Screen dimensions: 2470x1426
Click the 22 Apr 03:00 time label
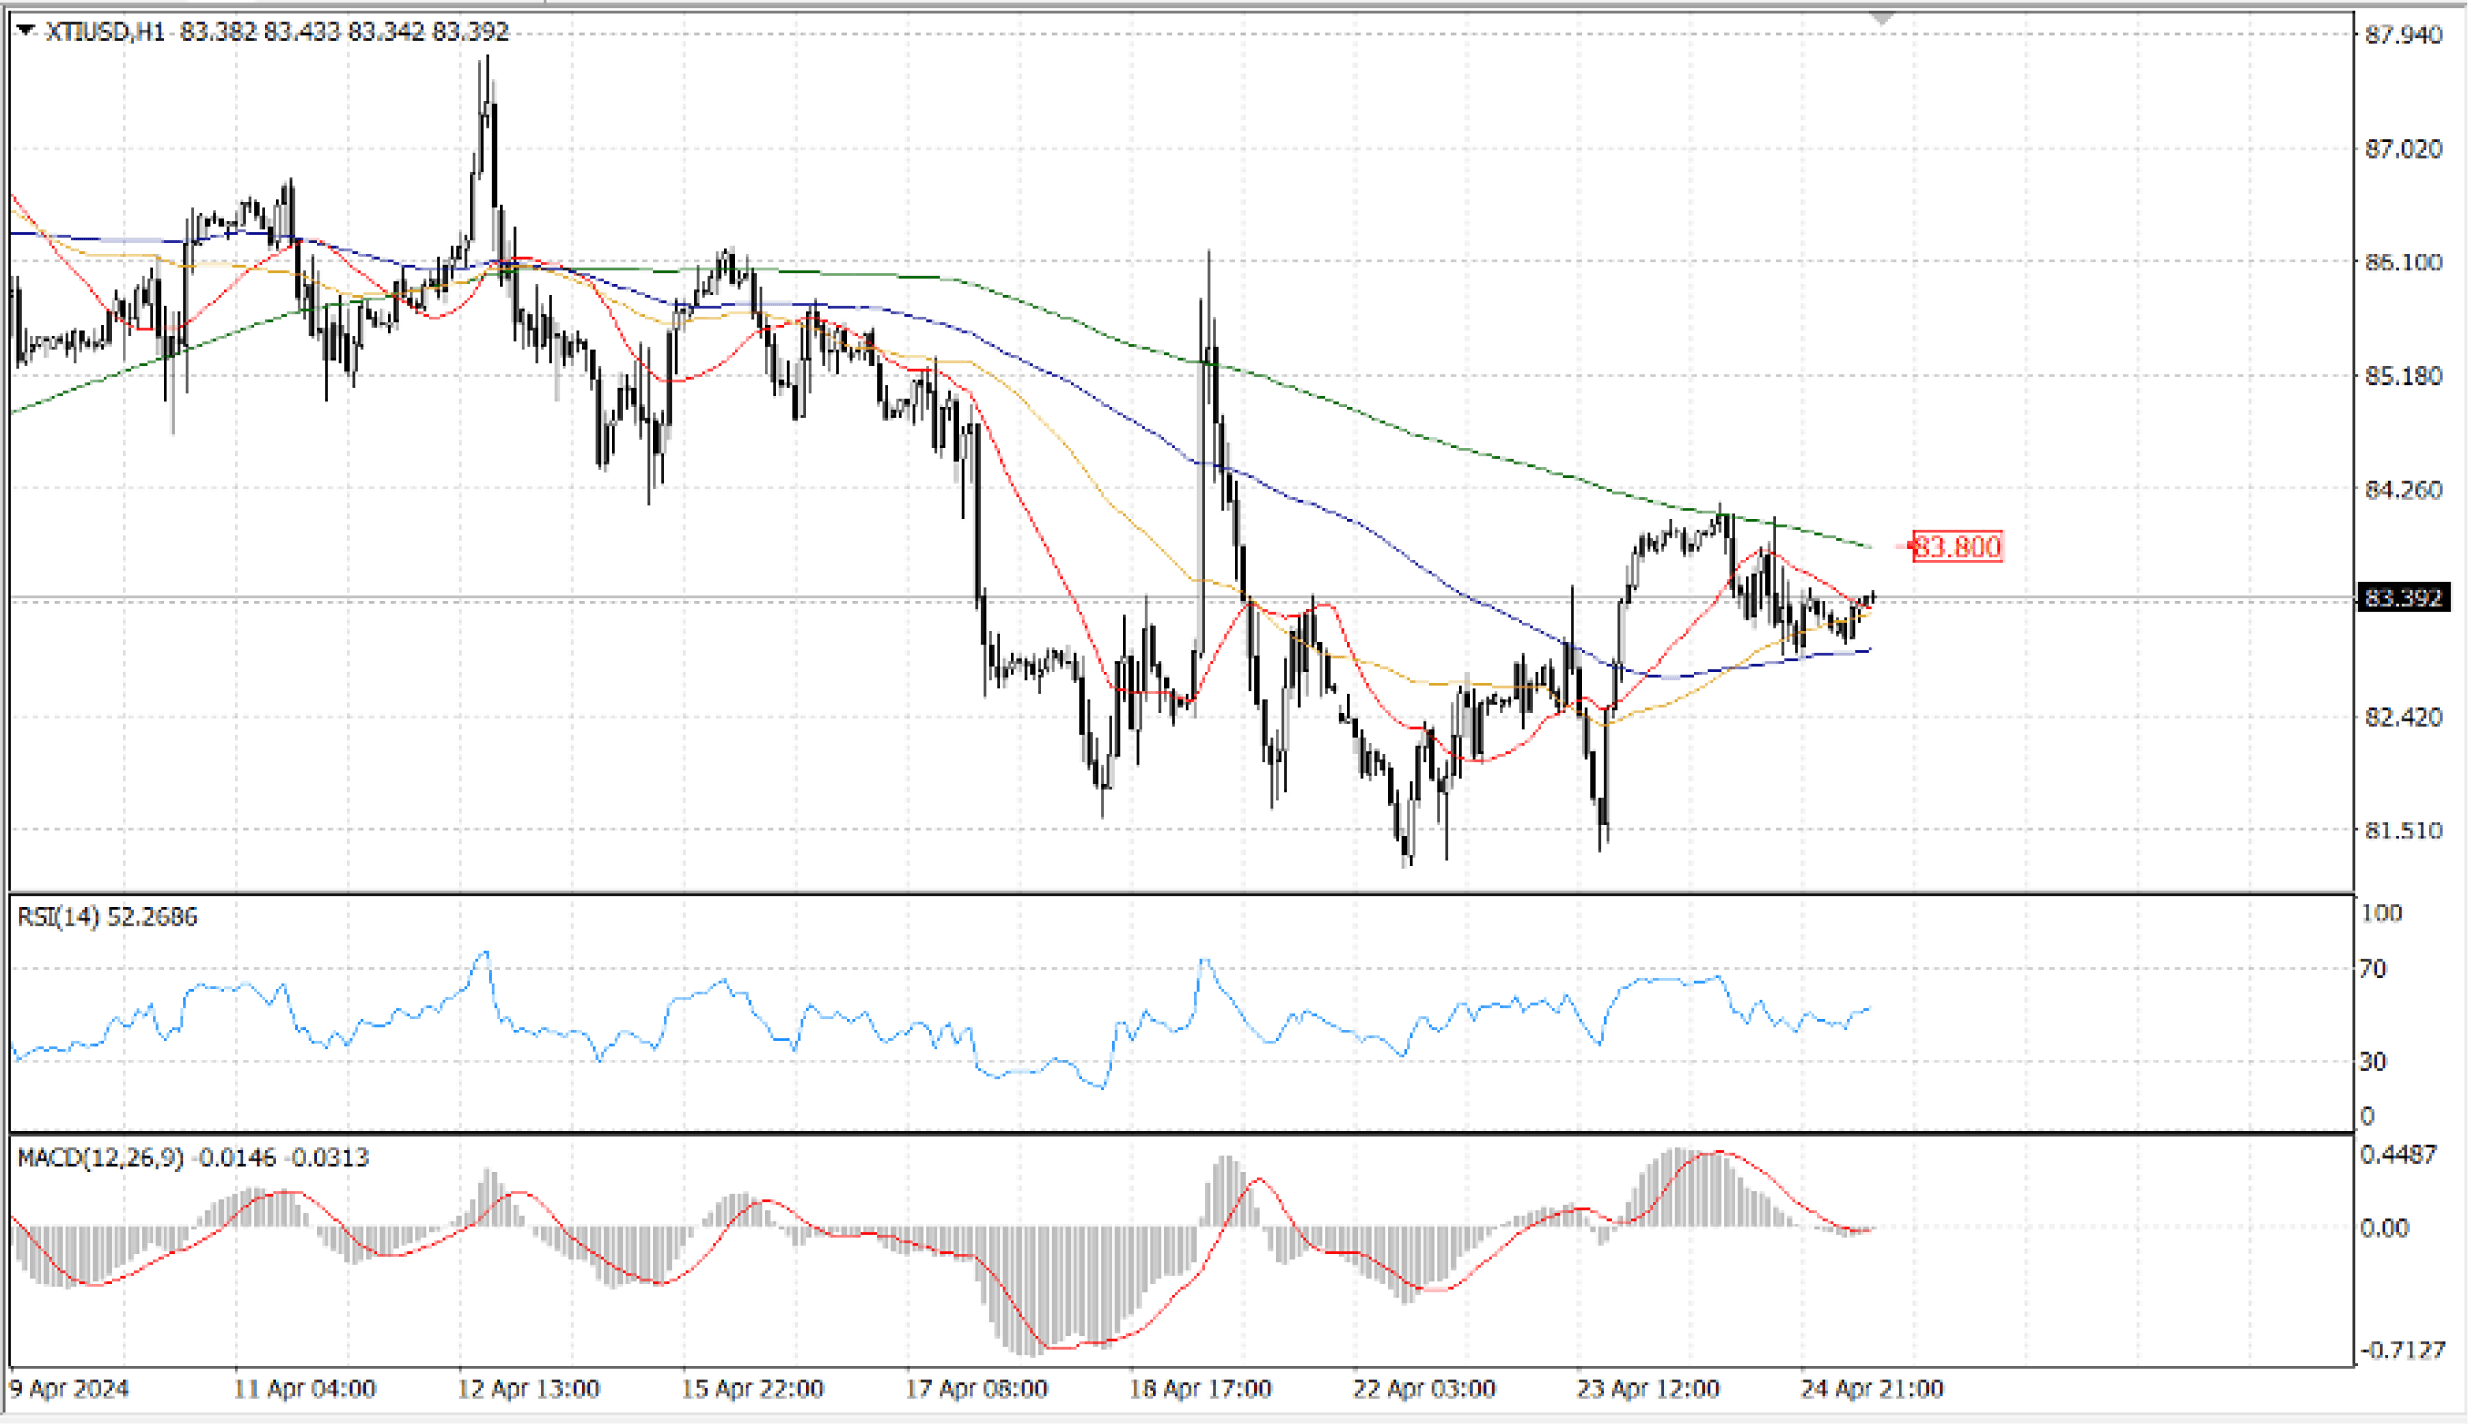(1424, 1389)
